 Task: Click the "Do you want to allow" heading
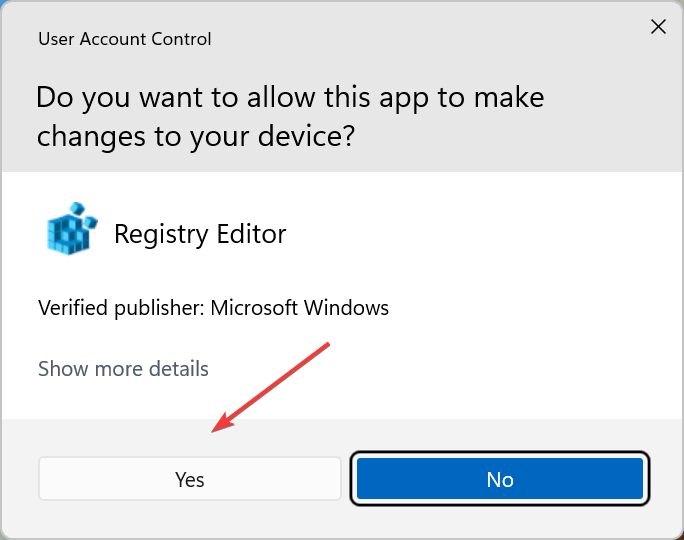click(x=290, y=98)
